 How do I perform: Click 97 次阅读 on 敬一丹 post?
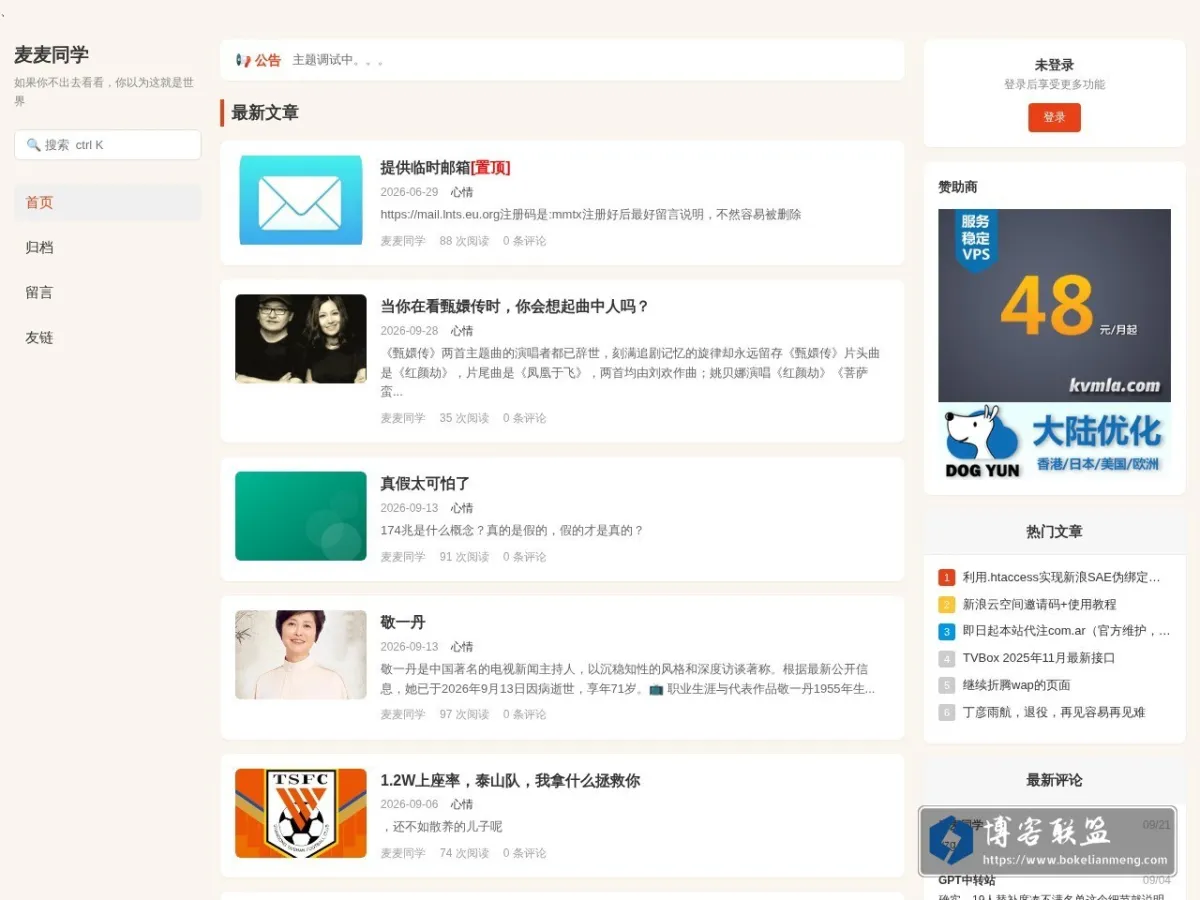pyautogui.click(x=464, y=715)
